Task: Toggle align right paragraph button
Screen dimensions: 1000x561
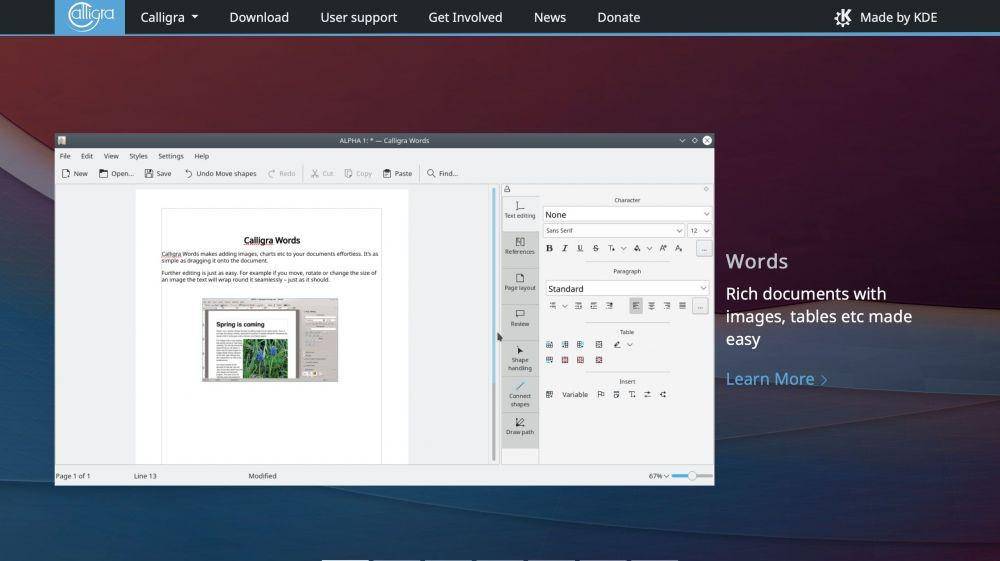Action: 666,307
